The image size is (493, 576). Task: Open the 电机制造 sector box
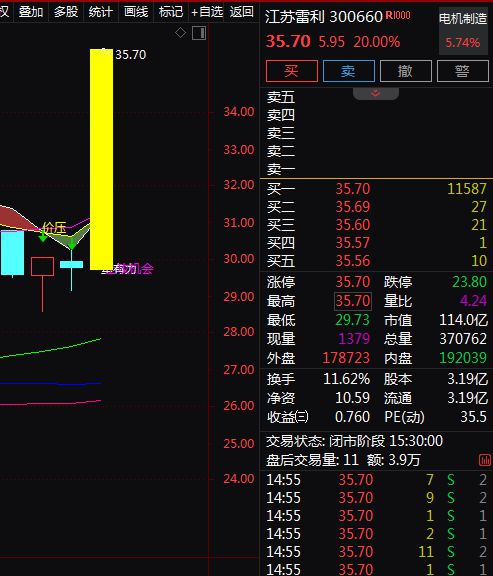click(x=463, y=31)
